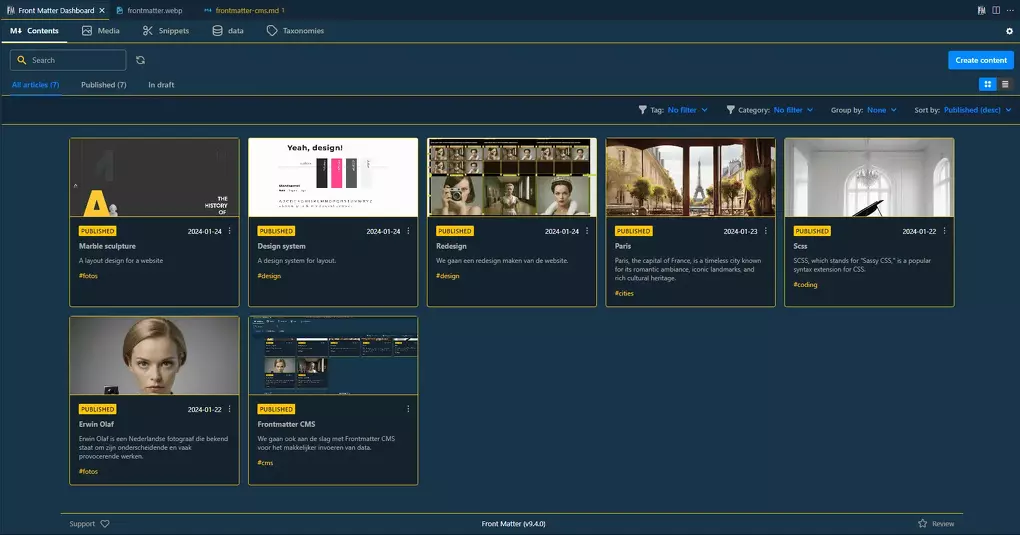Open the Paris Eiffel Tower thumbnail

tap(690, 177)
